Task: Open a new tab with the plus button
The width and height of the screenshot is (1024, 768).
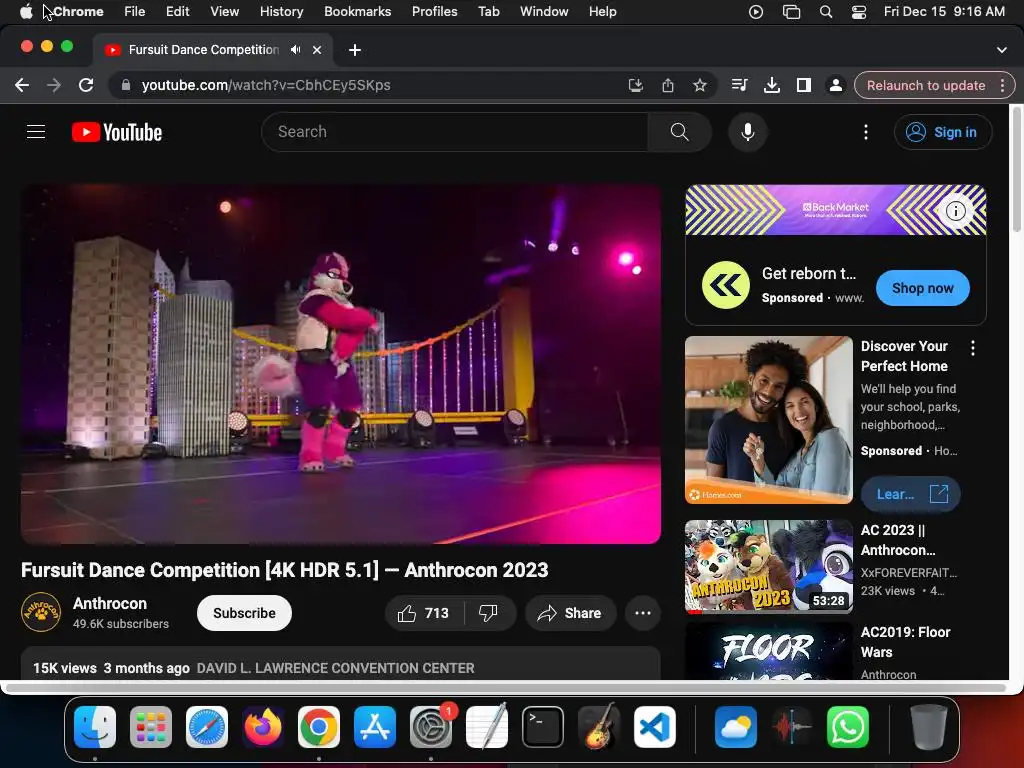Action: [355, 50]
